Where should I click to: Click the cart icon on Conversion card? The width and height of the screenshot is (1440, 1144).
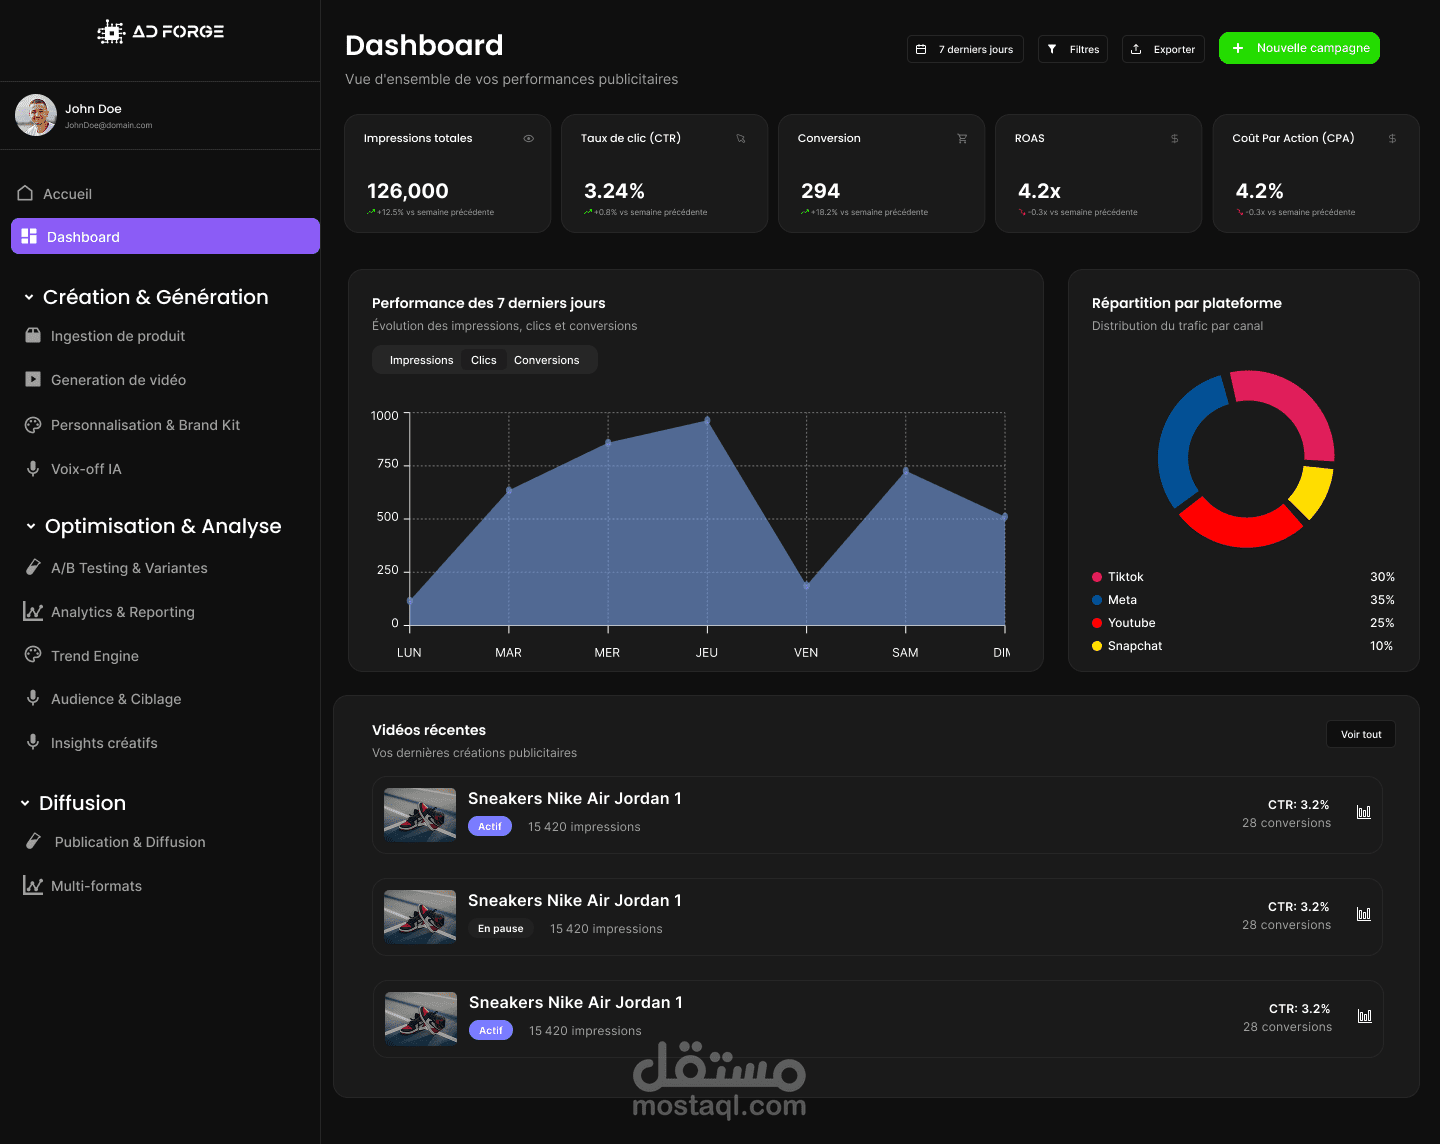[962, 139]
